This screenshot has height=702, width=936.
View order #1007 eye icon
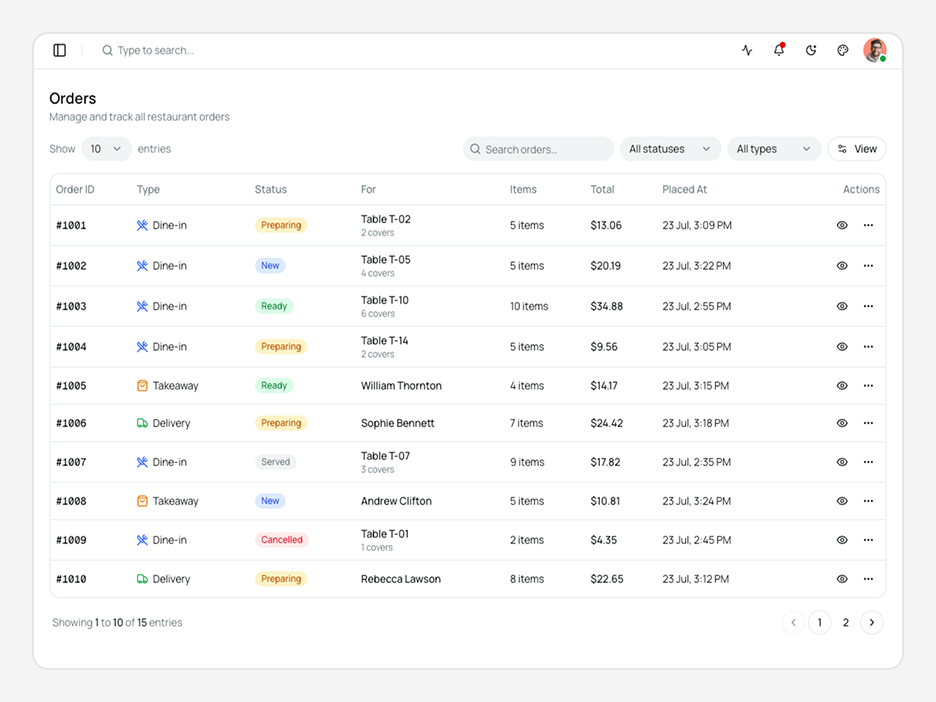tap(842, 462)
